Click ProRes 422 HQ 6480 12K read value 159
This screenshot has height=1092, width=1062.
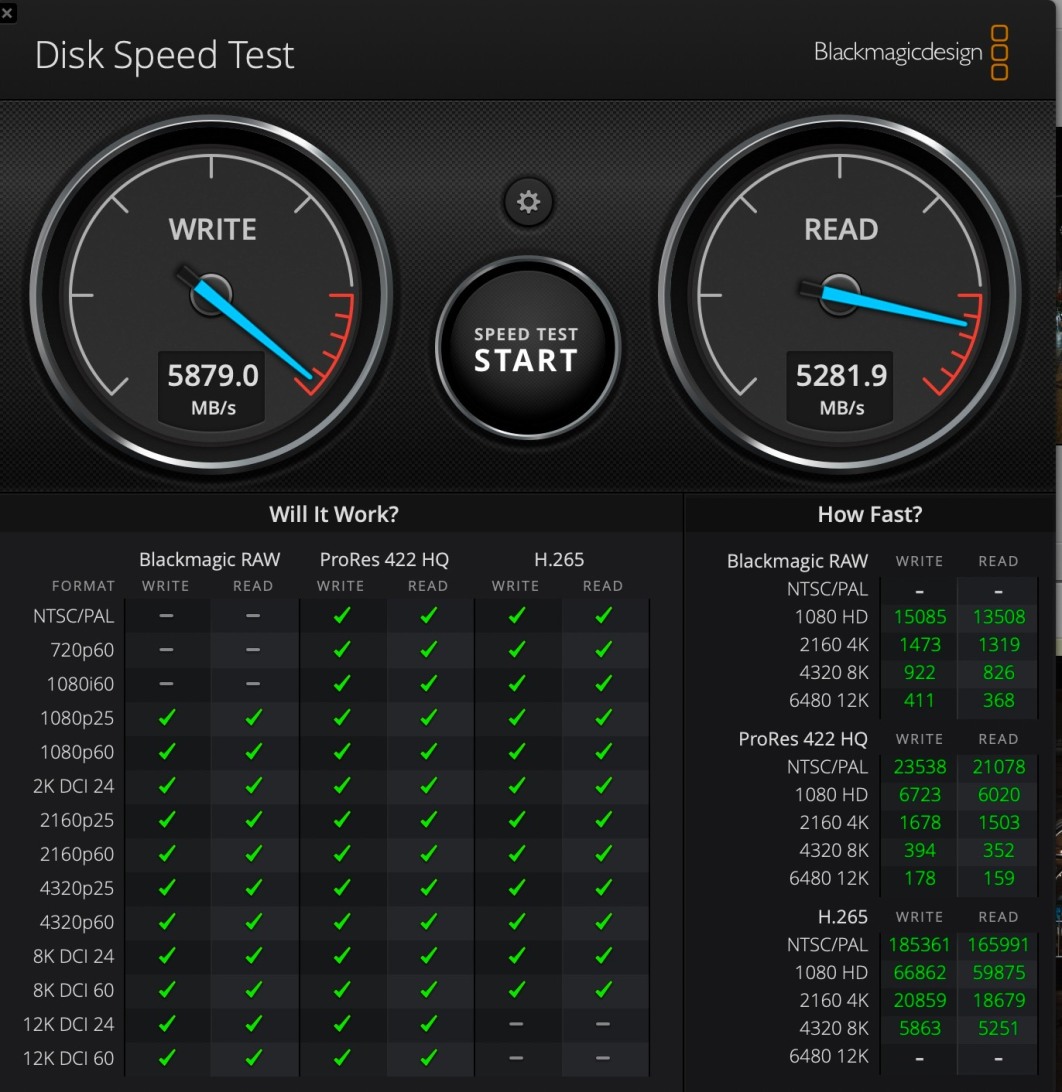(x=998, y=878)
